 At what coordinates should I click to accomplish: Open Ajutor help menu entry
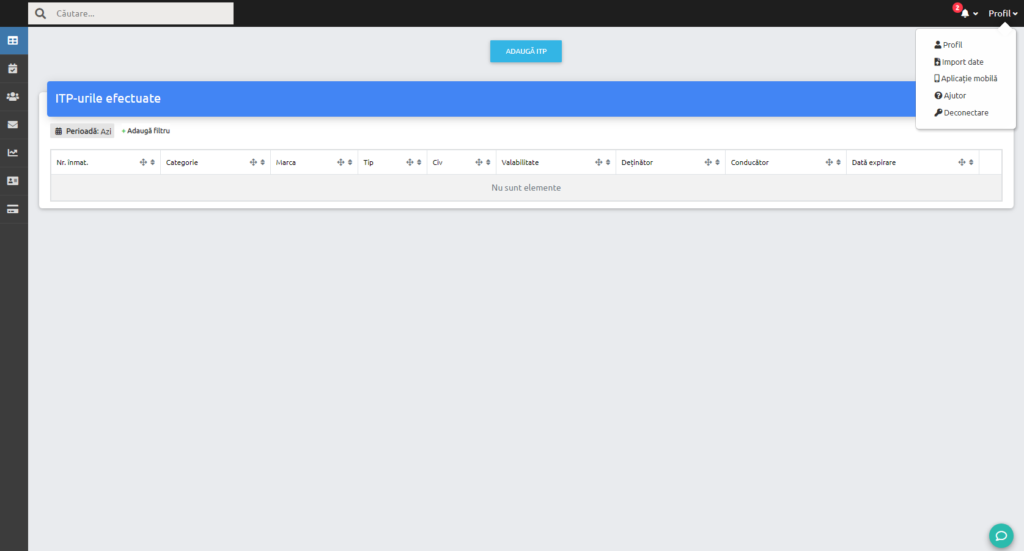[x=950, y=95]
